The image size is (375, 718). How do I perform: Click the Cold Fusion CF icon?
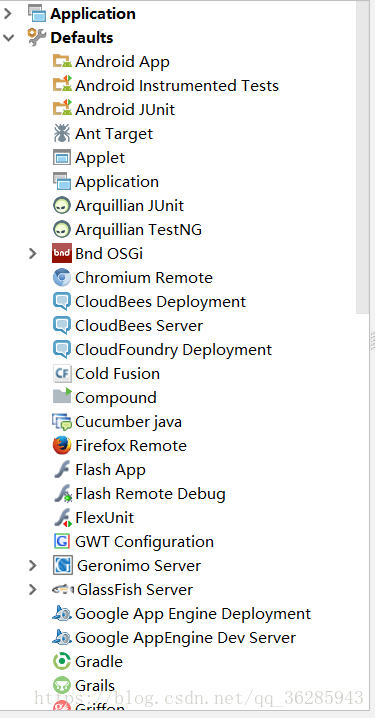point(62,373)
